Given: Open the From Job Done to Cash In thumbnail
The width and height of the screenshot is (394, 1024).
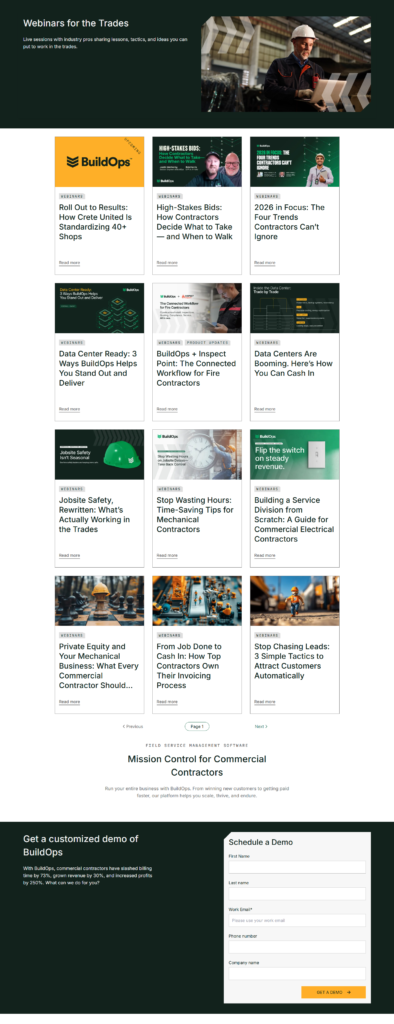Looking at the screenshot, I should point(197,601).
